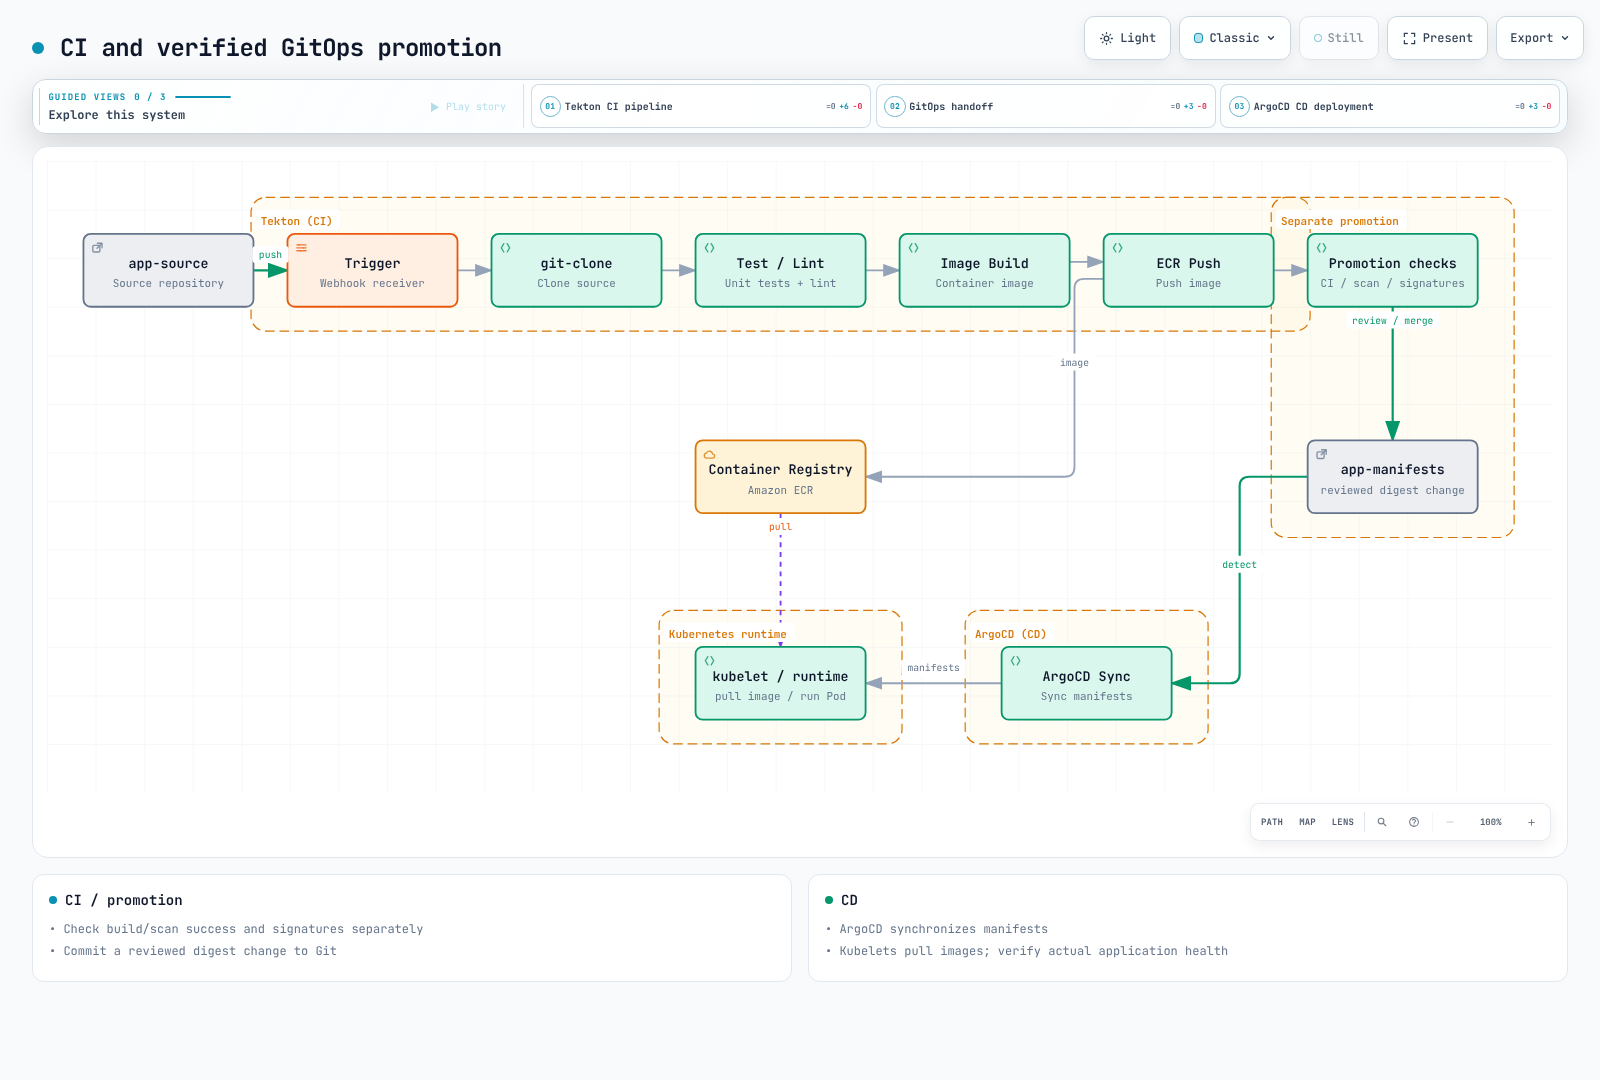Click the list icon on Trigger node
Image resolution: width=1600 pixels, height=1080 pixels.
pos(301,247)
